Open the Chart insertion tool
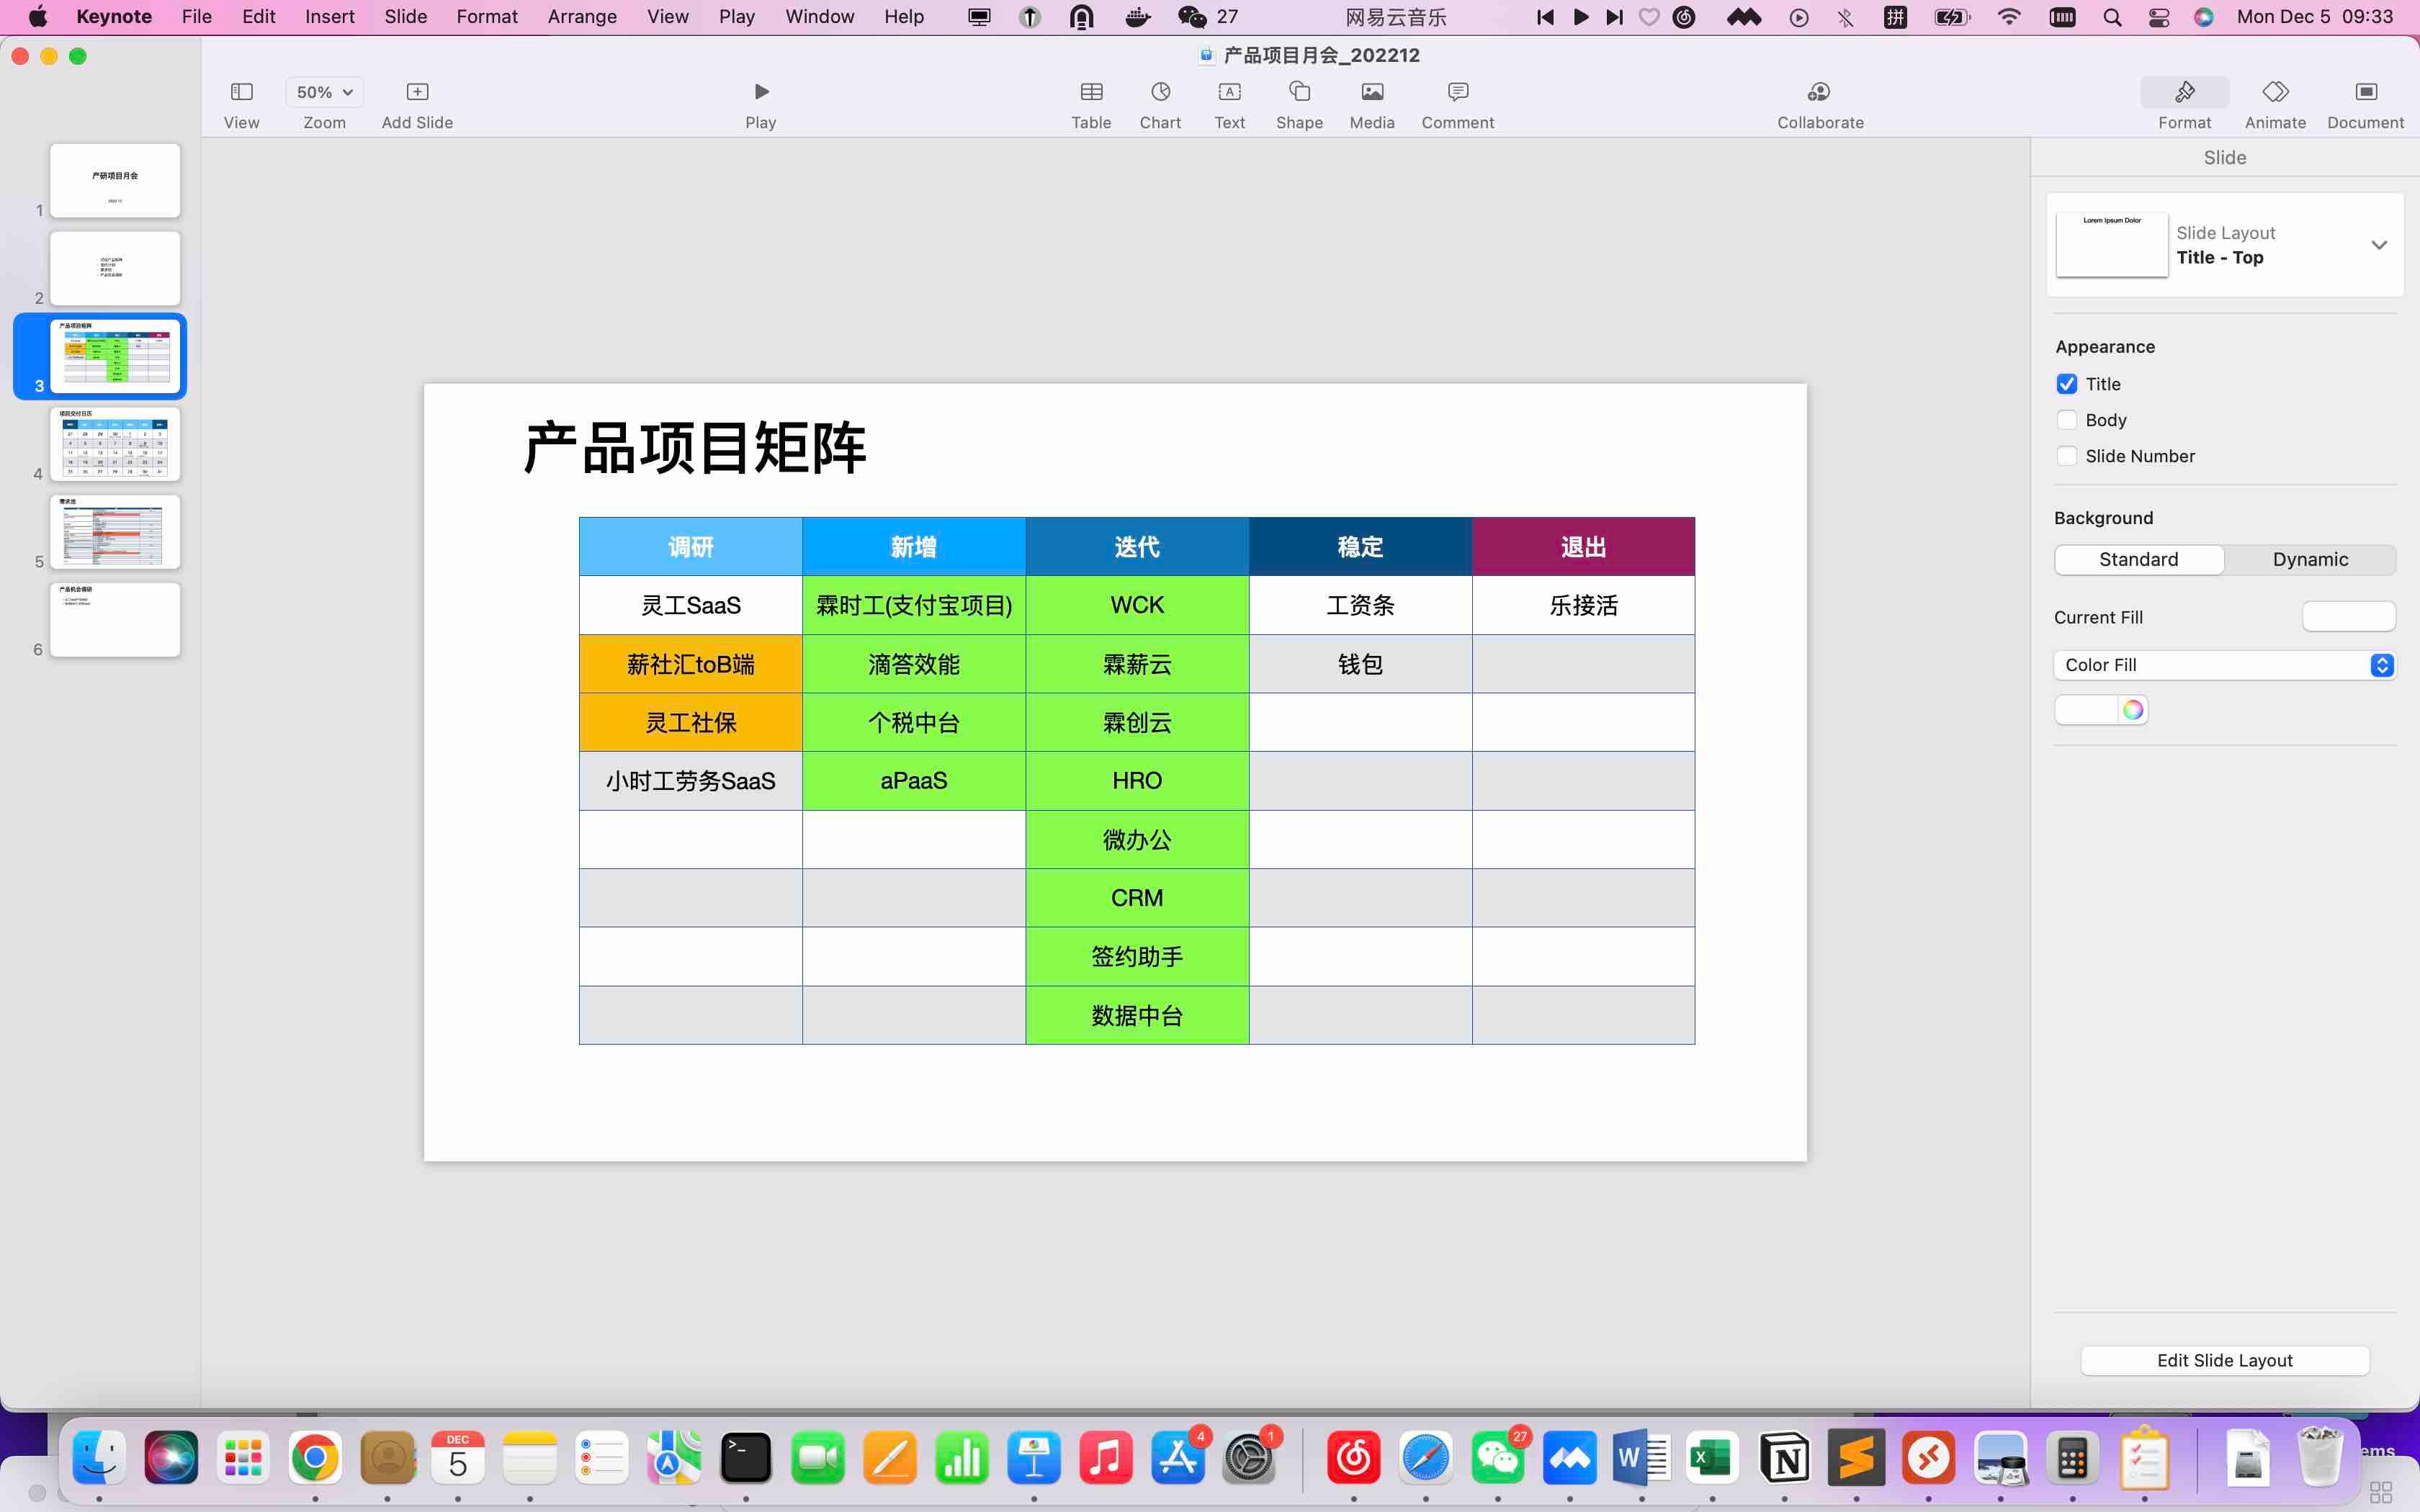Image resolution: width=2420 pixels, height=1512 pixels. tap(1160, 92)
